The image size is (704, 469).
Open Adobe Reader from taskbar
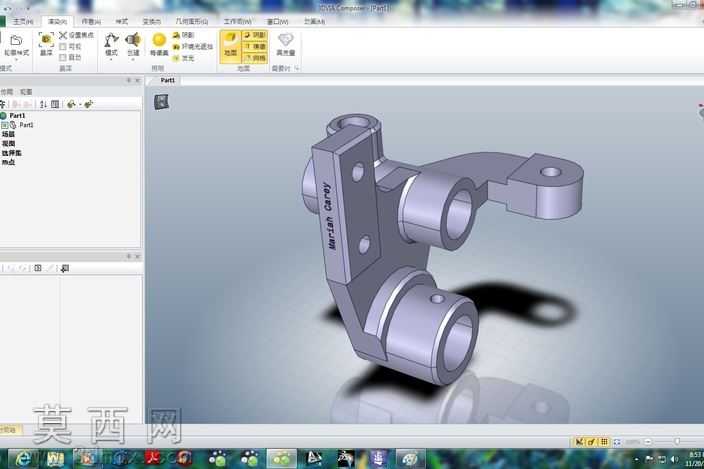pos(154,459)
